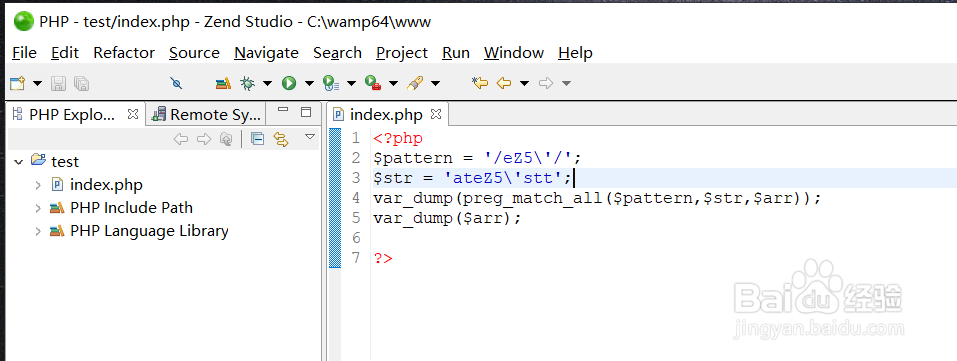Screen dimensions: 957x361
Task: Click line number 6 in gutter
Action: (x=356, y=238)
